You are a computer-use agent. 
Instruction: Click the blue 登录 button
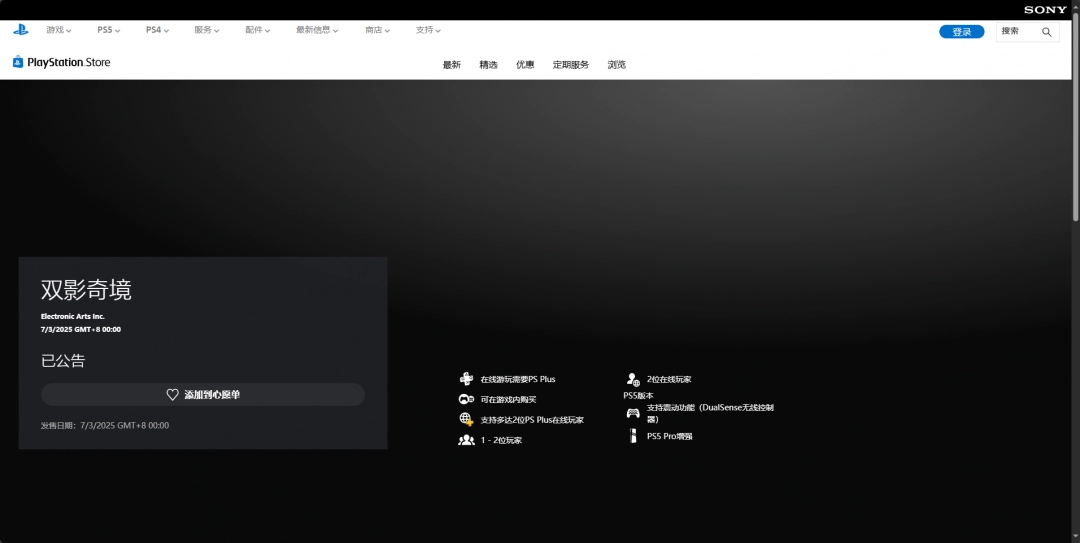tap(961, 32)
